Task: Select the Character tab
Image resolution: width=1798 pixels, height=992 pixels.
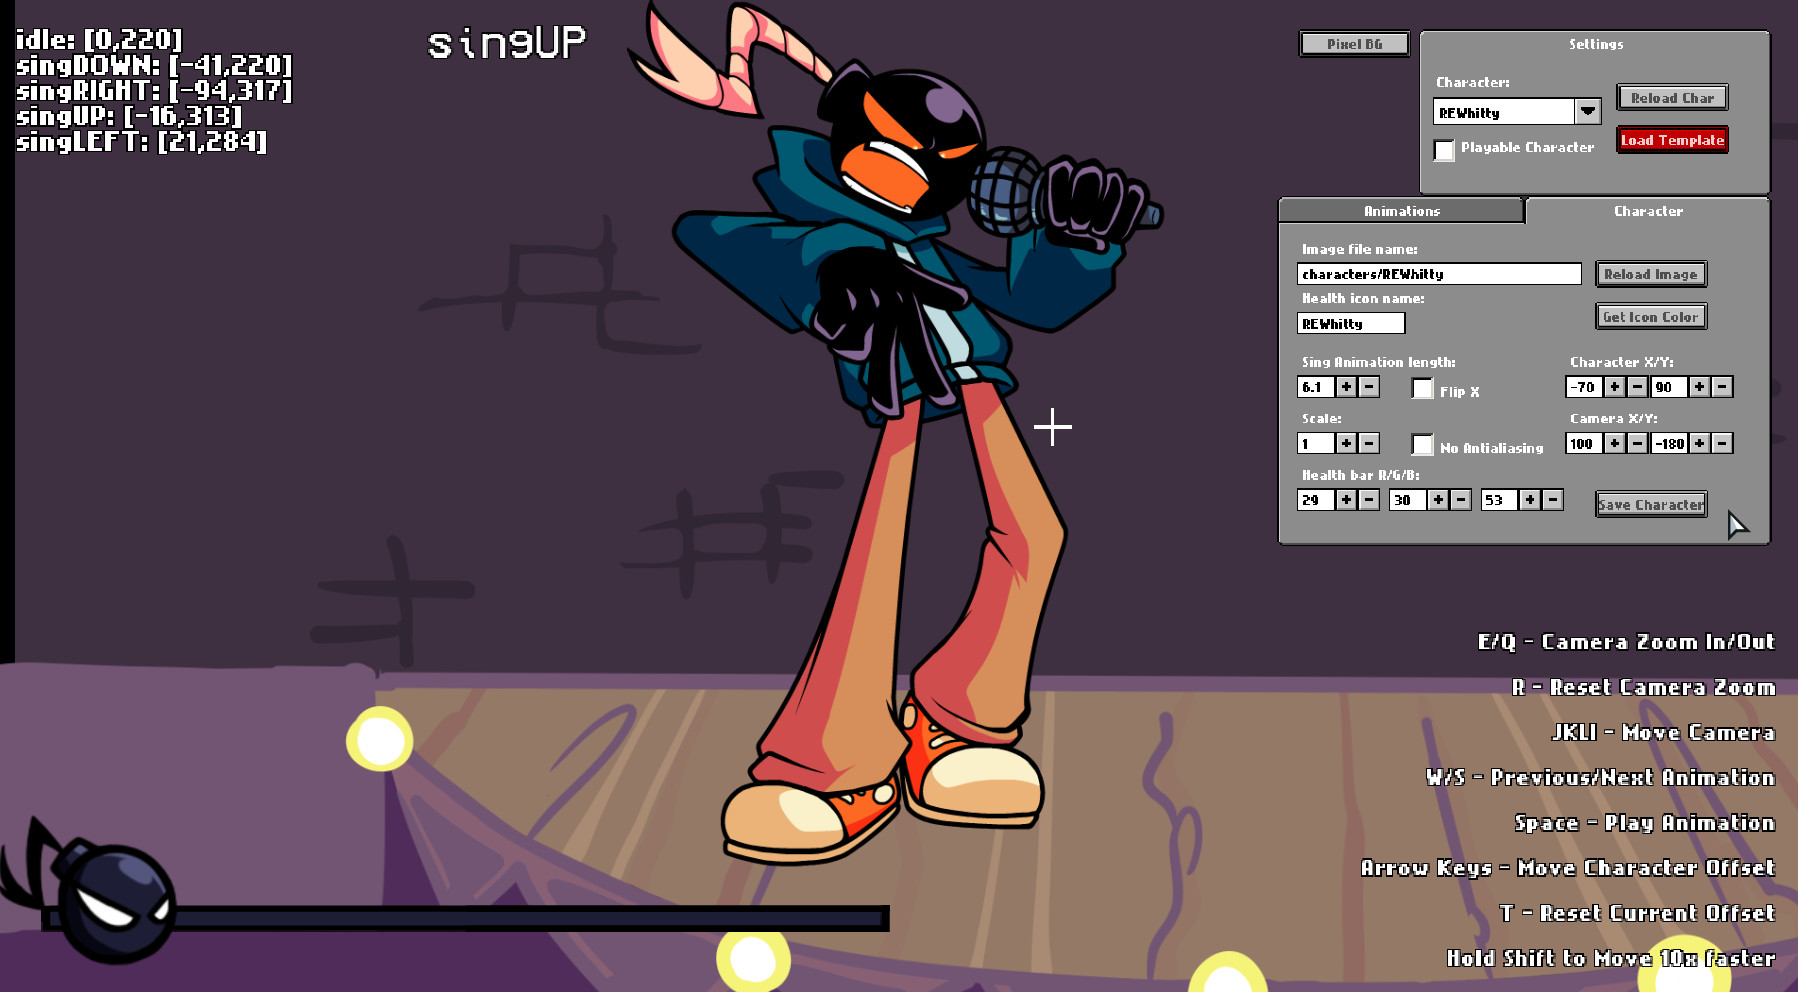Action: tap(1647, 211)
